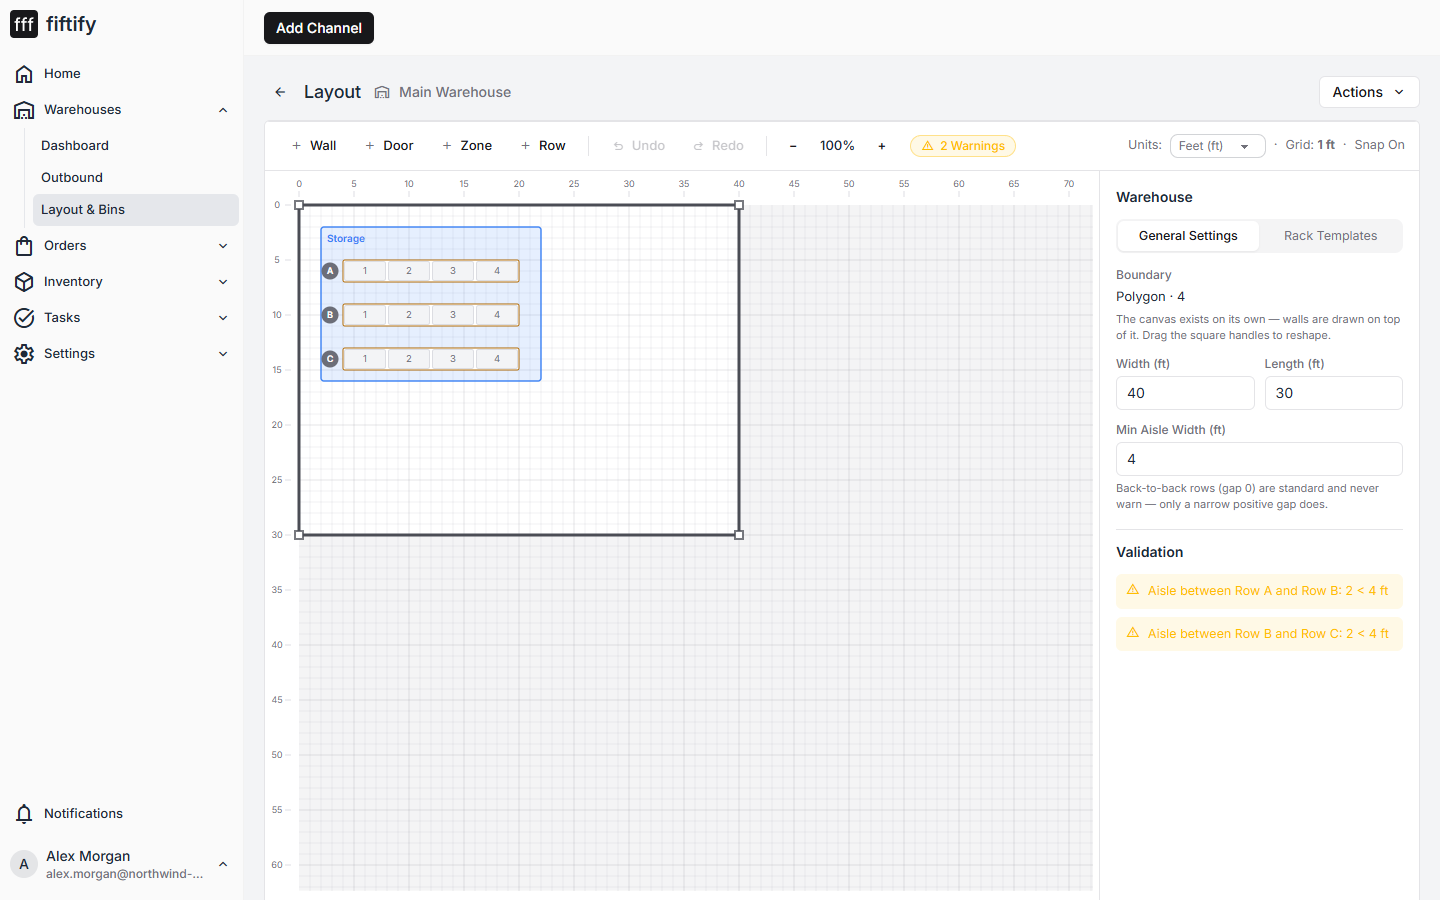Click the Add Channel button
Screen dimensions: 1440x900
319,28
